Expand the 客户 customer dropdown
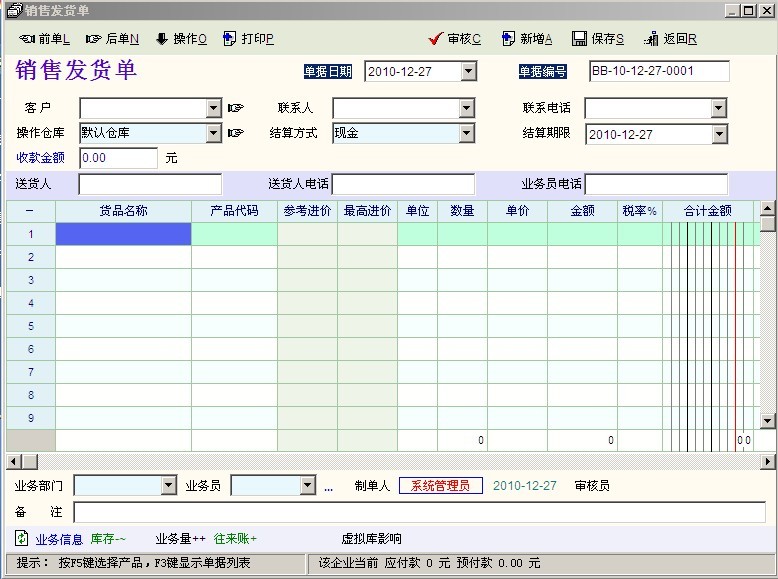 [x=214, y=108]
